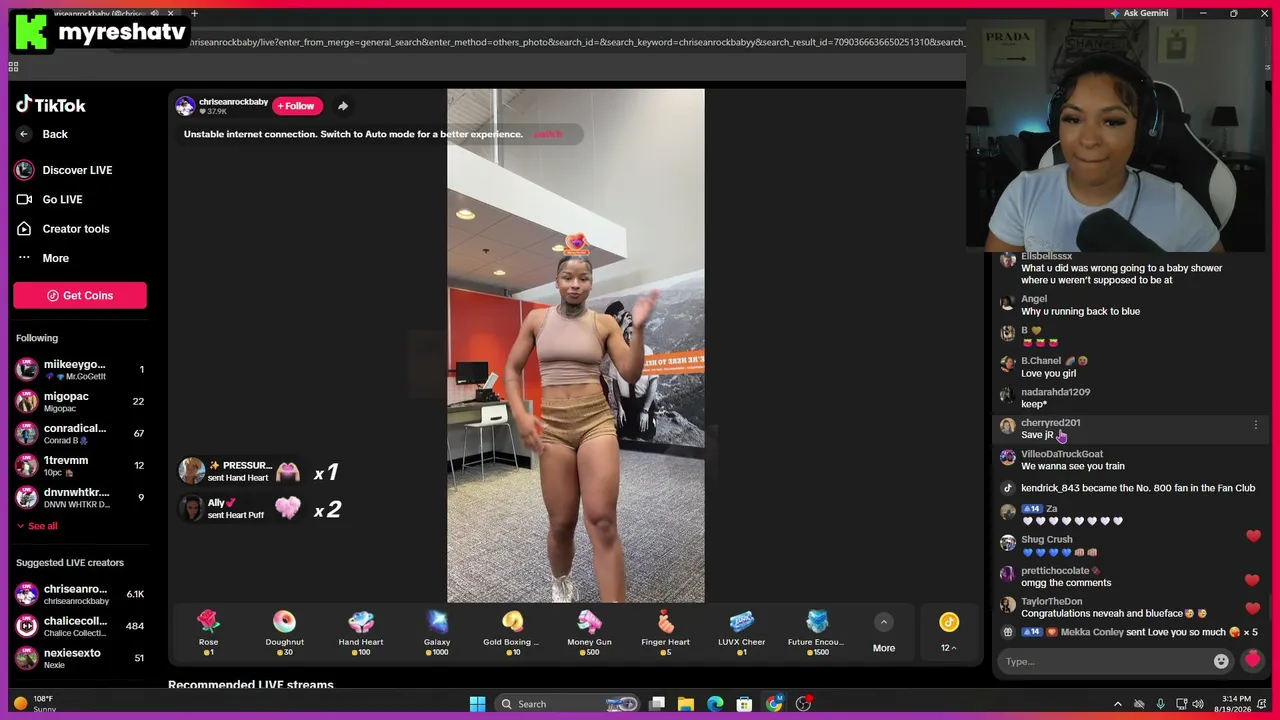Click the TikTok logo
Viewport: 1280px width, 720px height.
(51, 105)
